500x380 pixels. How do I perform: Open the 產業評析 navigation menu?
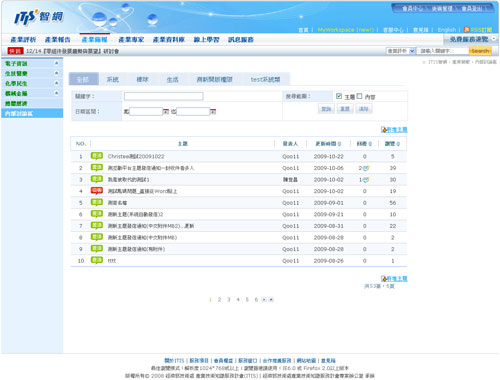pos(23,40)
